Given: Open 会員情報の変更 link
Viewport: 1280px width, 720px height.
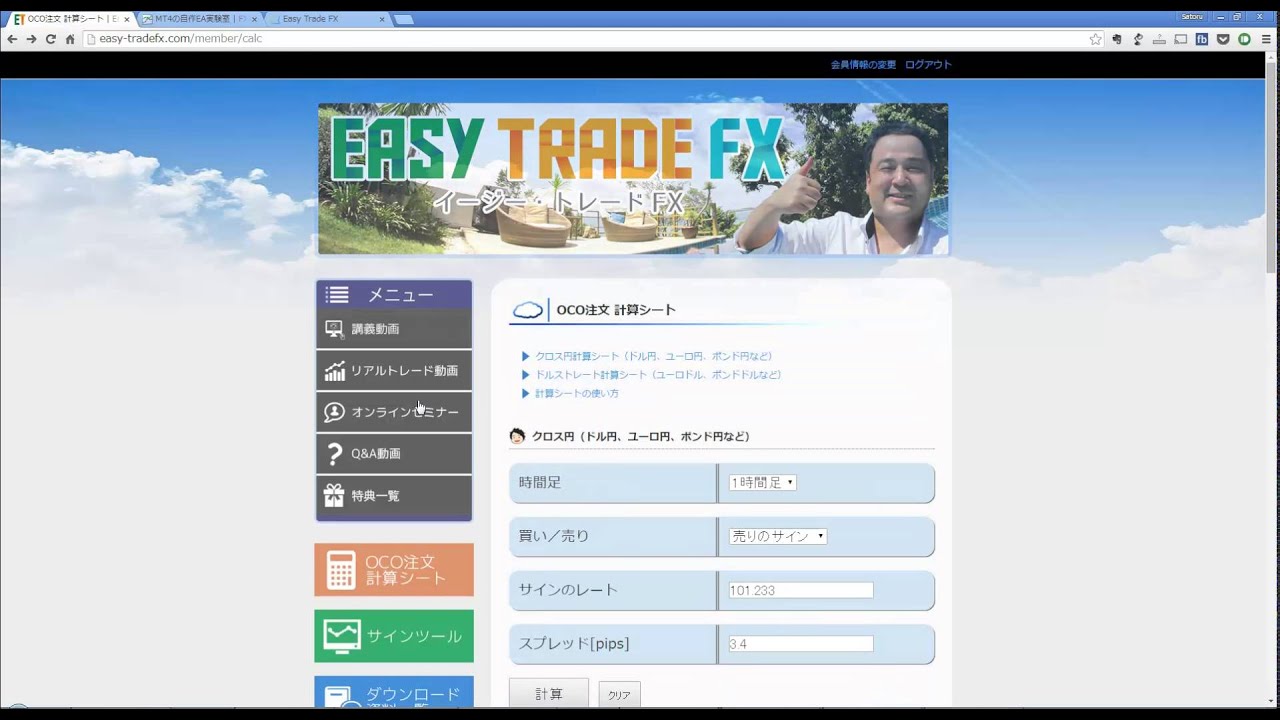Looking at the screenshot, I should 863,64.
